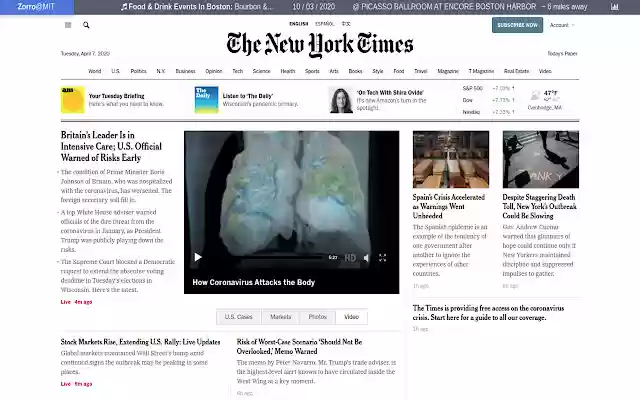640x400 pixels.
Task: Enter fullscreen on the video player
Action: point(382,258)
